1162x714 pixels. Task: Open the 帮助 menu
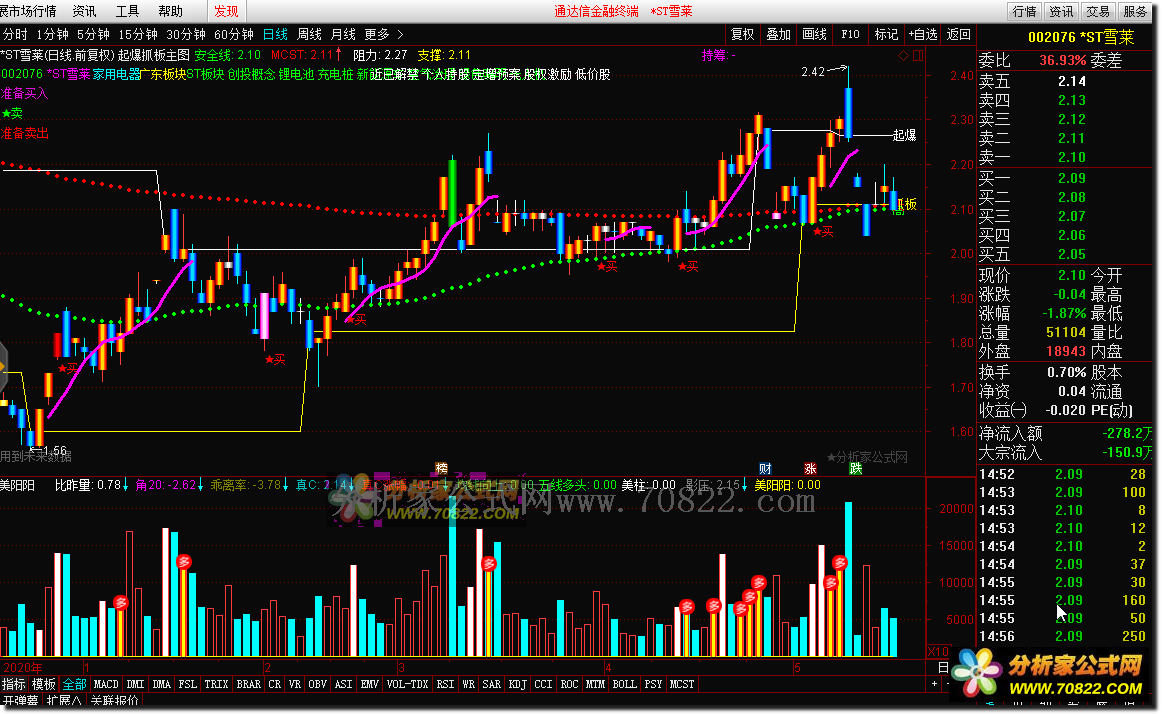(x=170, y=11)
